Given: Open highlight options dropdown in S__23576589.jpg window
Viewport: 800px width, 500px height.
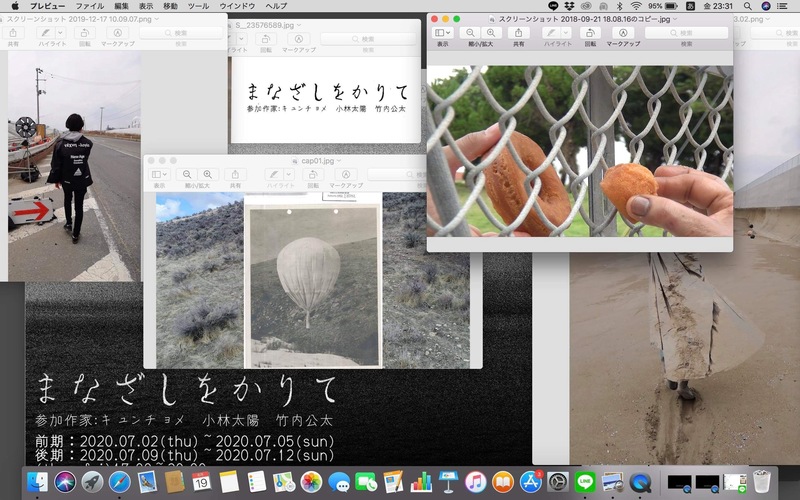Looking at the screenshot, I should [x=241, y=39].
